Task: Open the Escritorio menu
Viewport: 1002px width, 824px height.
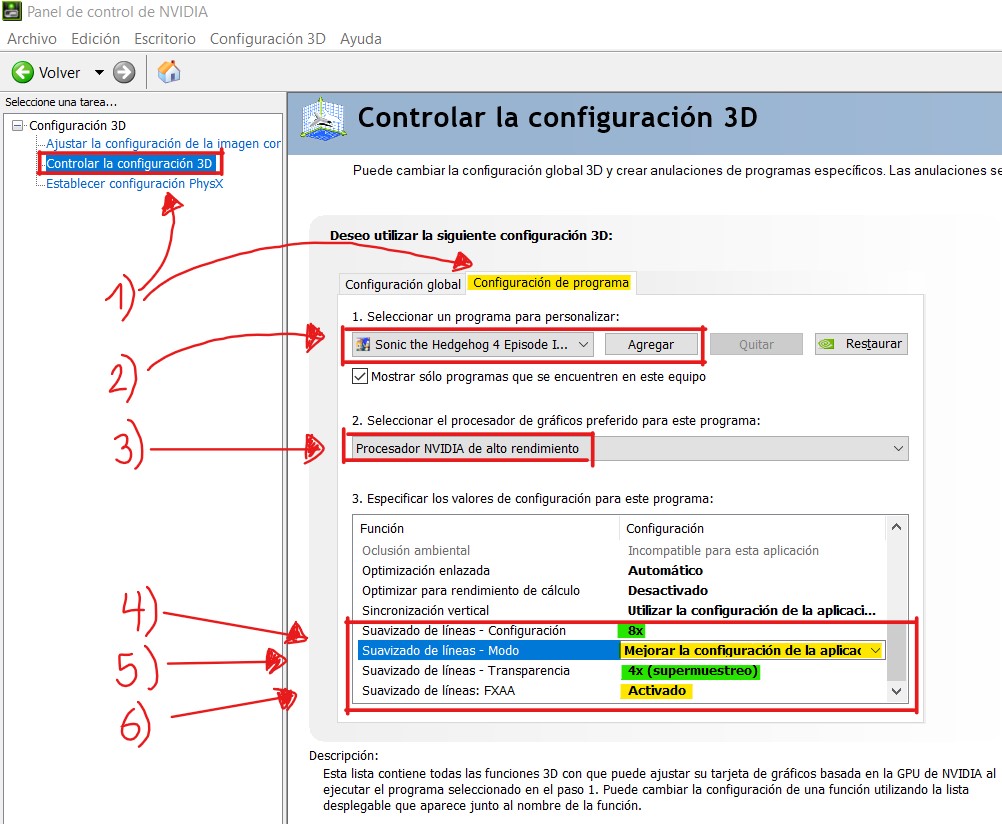Action: [x=165, y=39]
